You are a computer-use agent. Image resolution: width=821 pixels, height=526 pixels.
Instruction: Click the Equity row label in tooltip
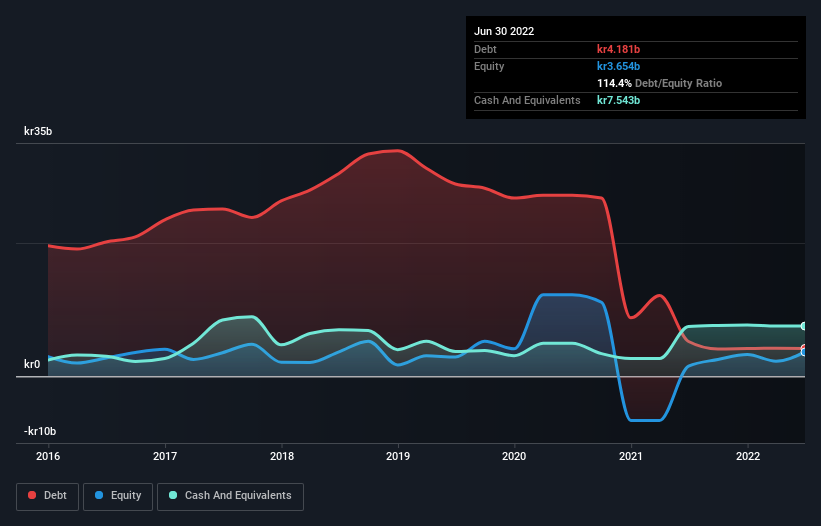489,66
